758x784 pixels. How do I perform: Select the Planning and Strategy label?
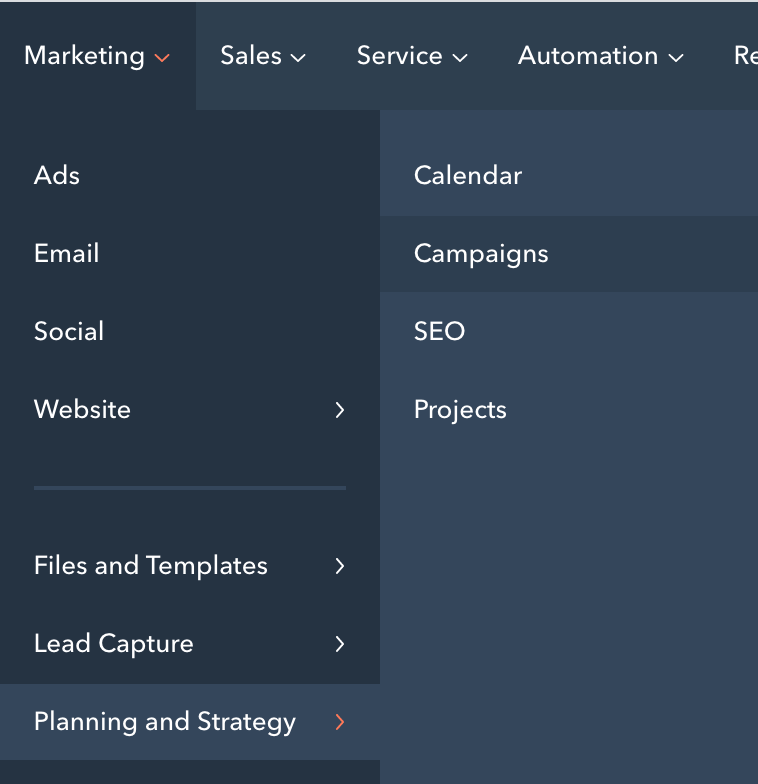click(x=165, y=721)
